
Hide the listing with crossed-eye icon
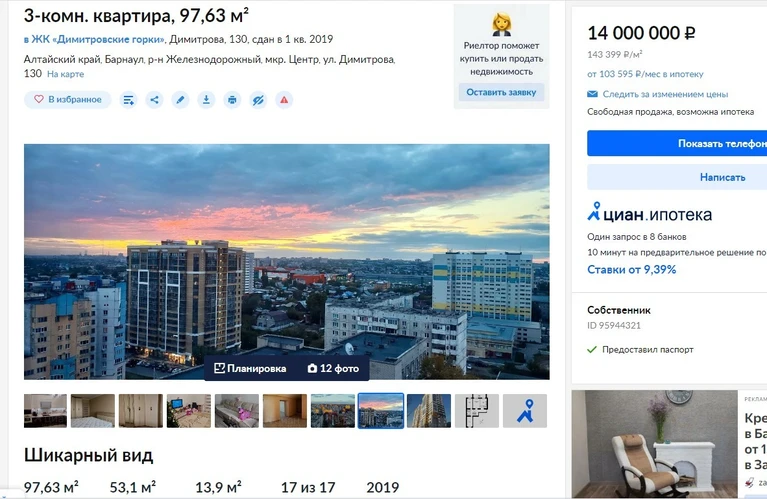pyautogui.click(x=258, y=100)
